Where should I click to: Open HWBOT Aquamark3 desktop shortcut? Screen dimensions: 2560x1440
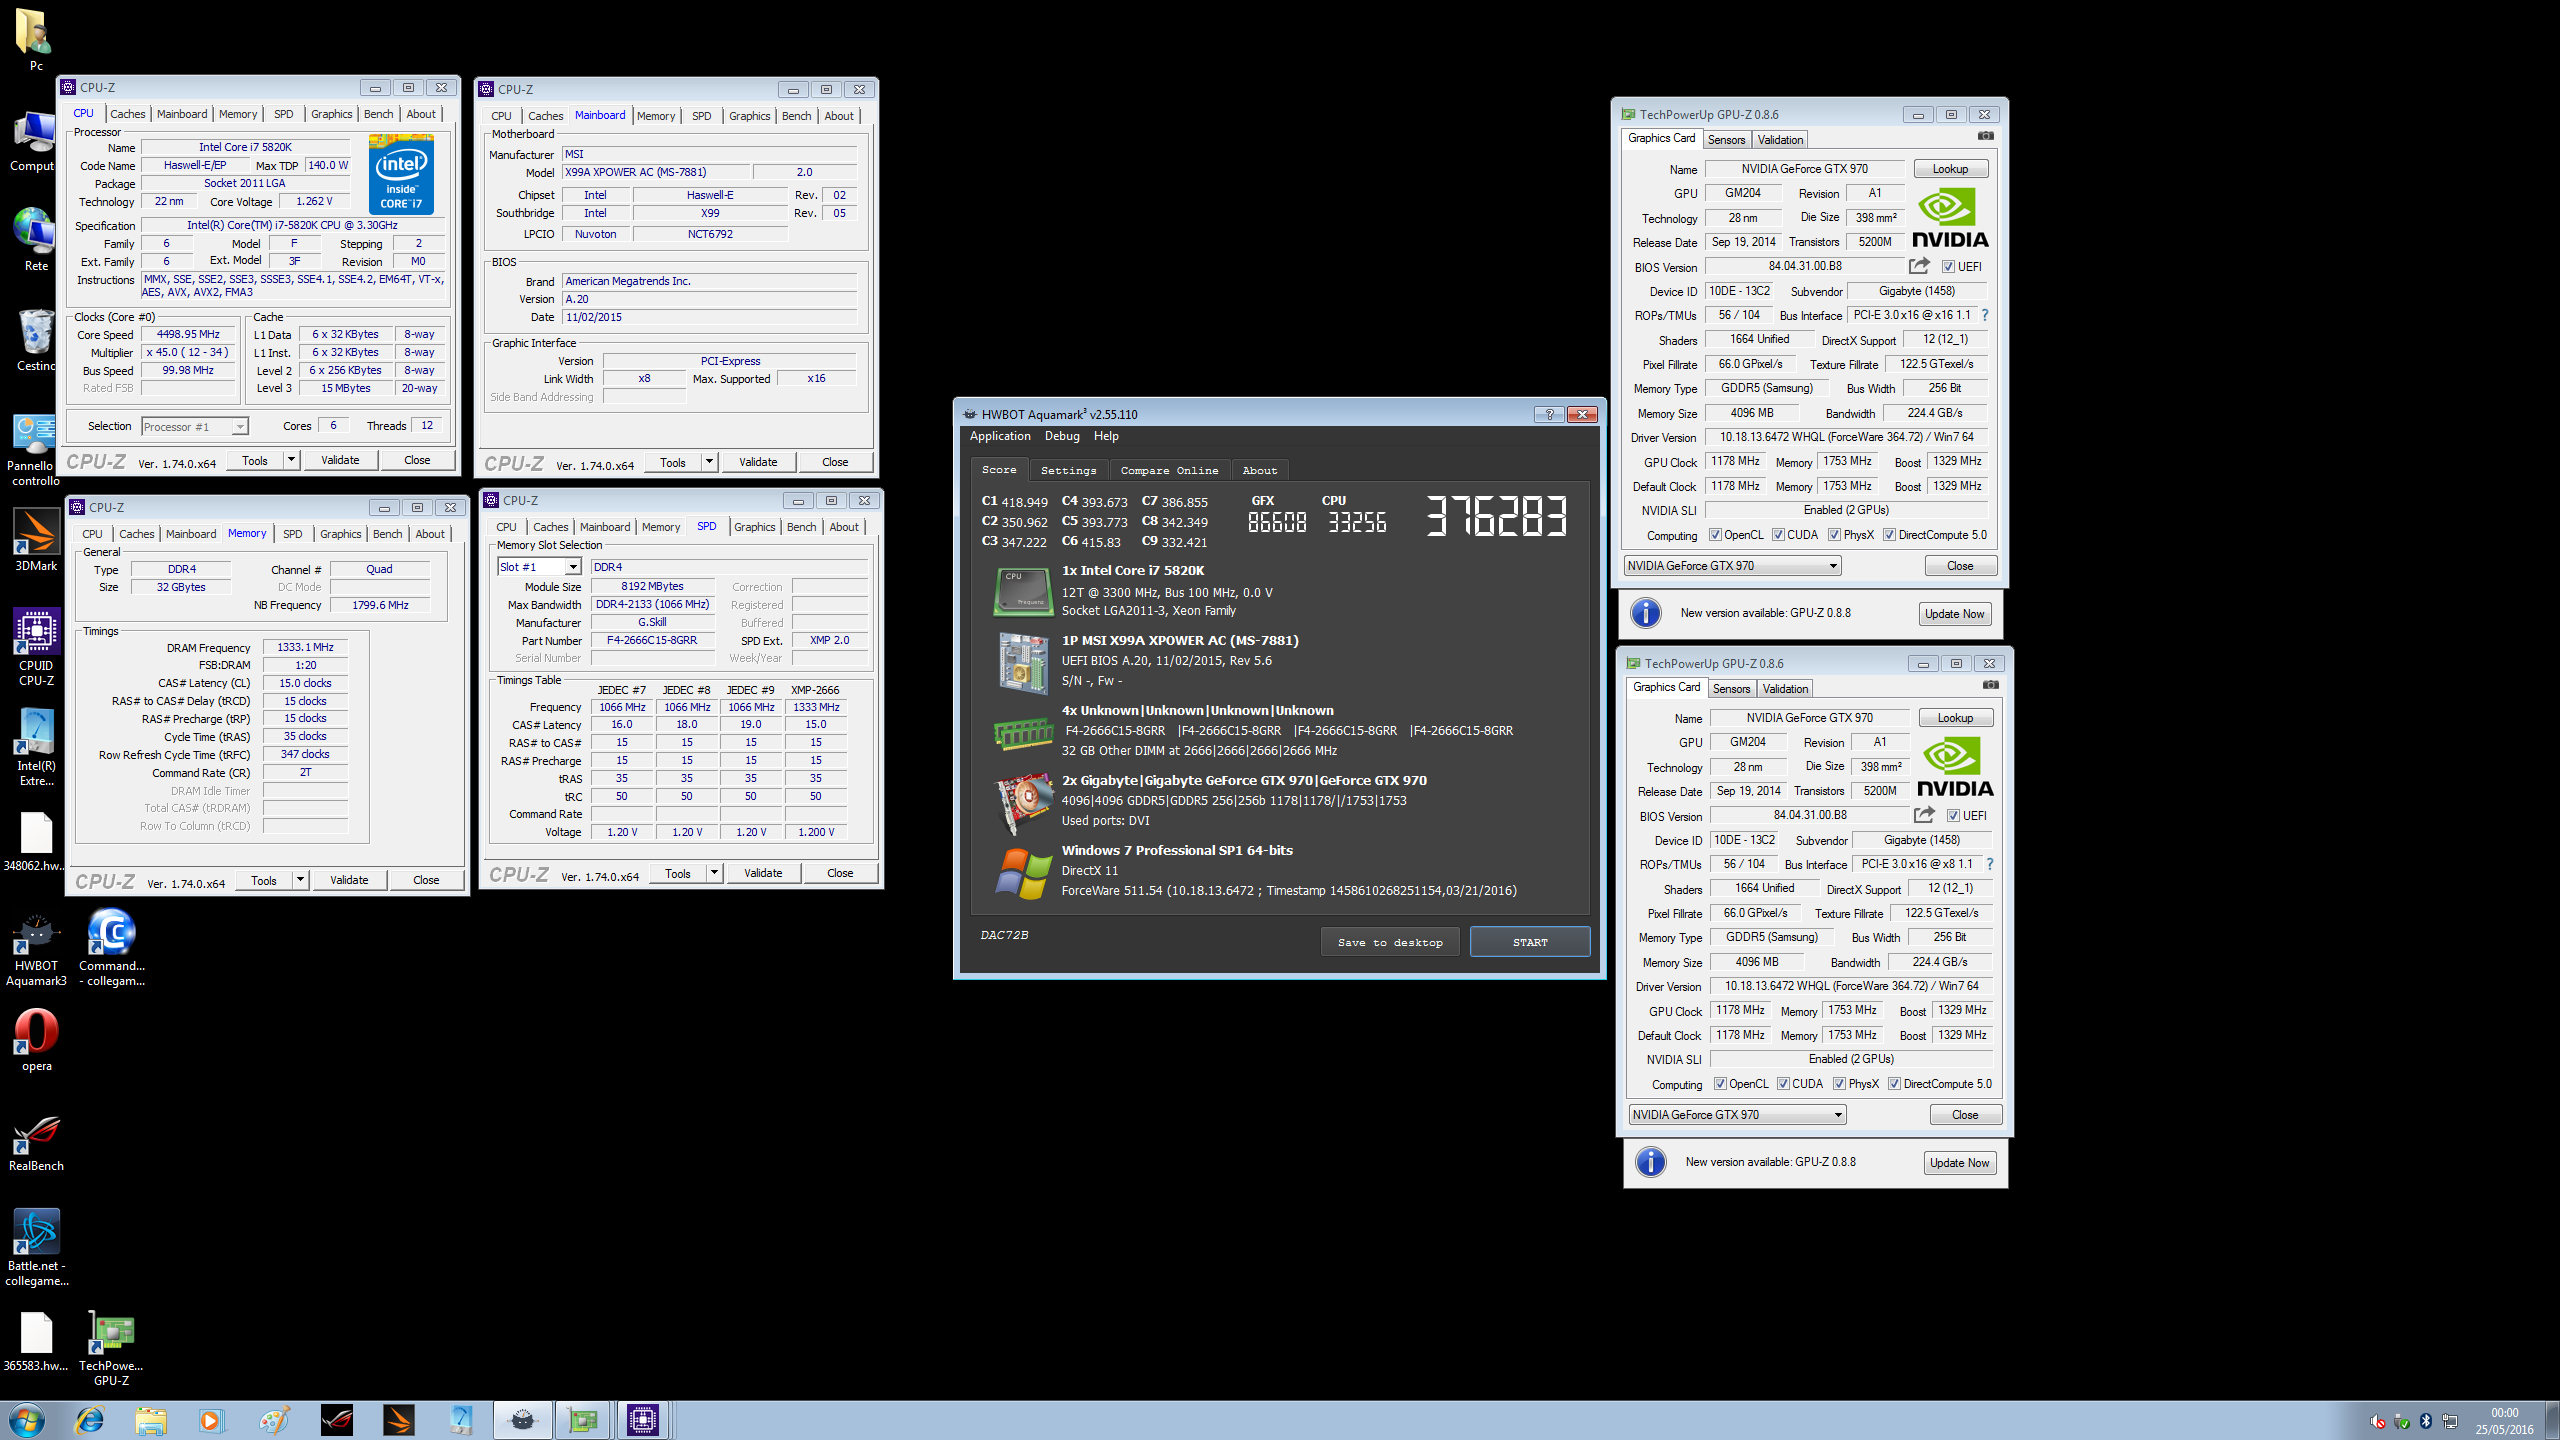pyautogui.click(x=36, y=949)
